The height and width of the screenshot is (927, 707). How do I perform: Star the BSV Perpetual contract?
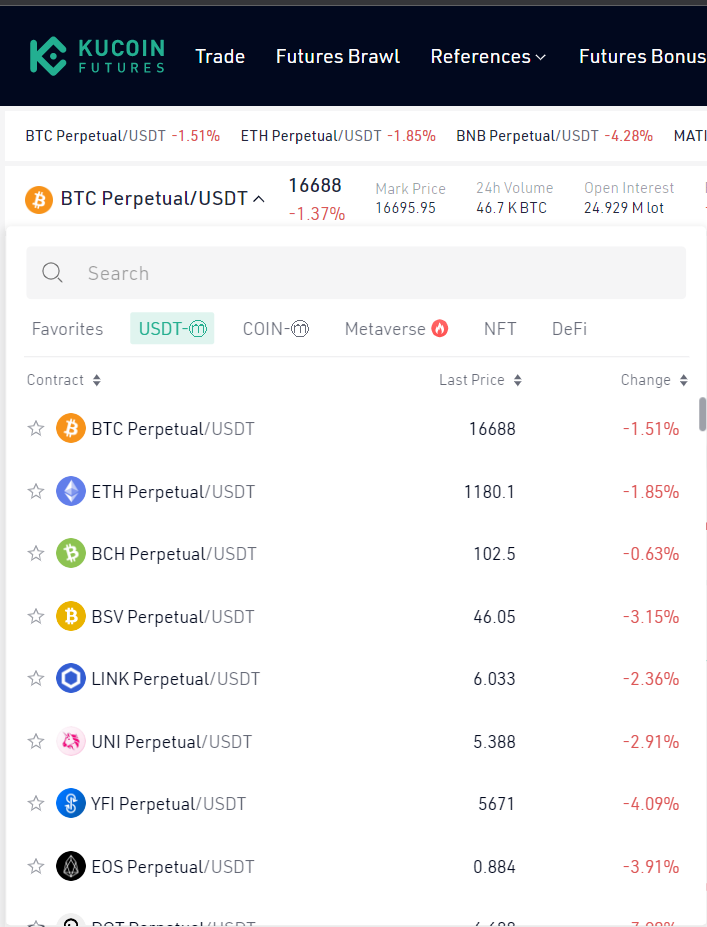point(36,617)
